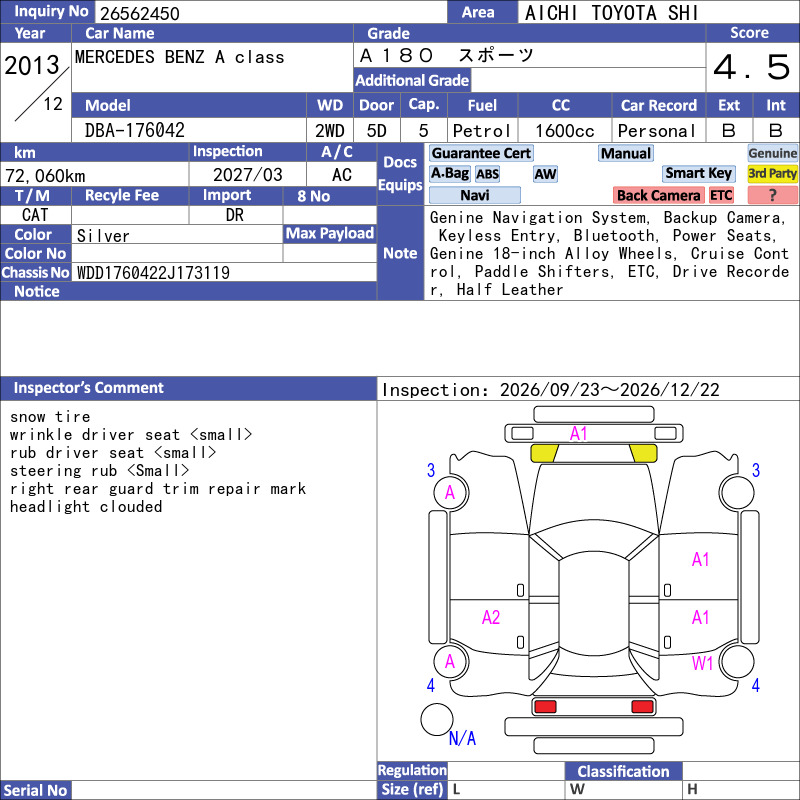Click the Additional Grade label

412,80
